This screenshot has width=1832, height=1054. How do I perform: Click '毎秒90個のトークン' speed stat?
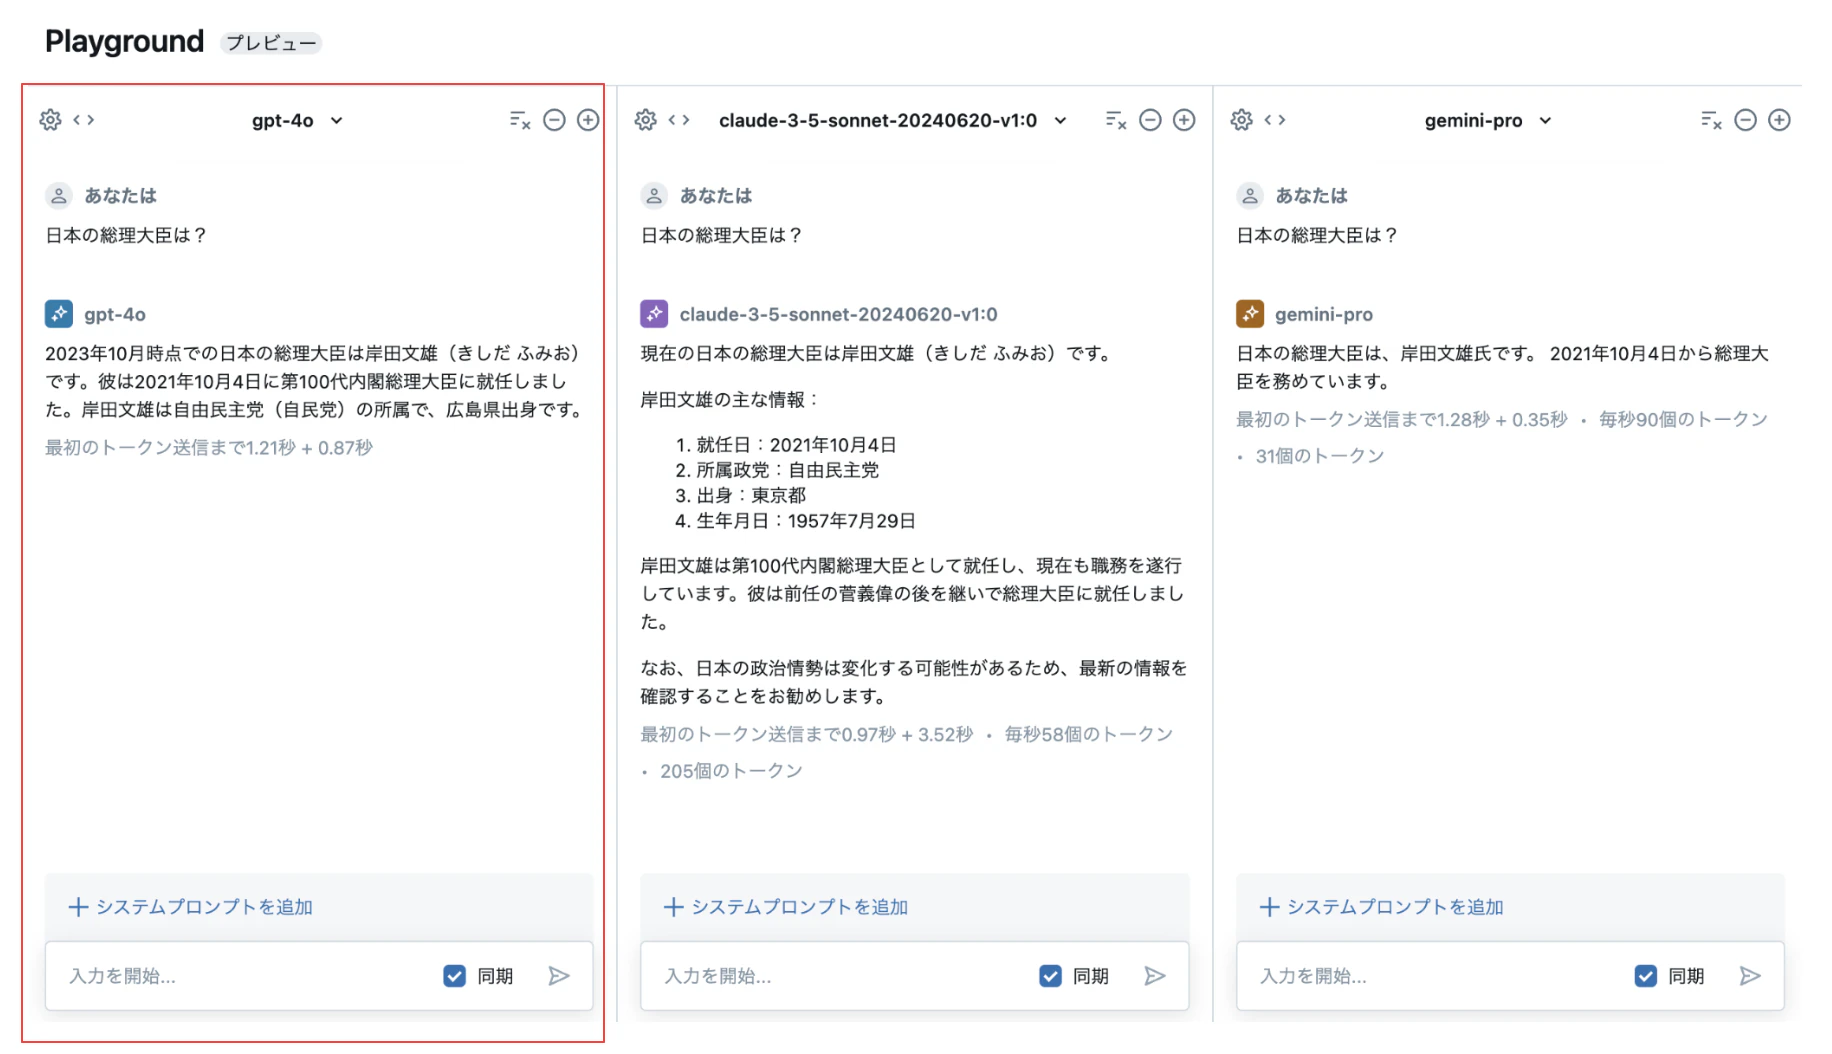[x=1683, y=420]
